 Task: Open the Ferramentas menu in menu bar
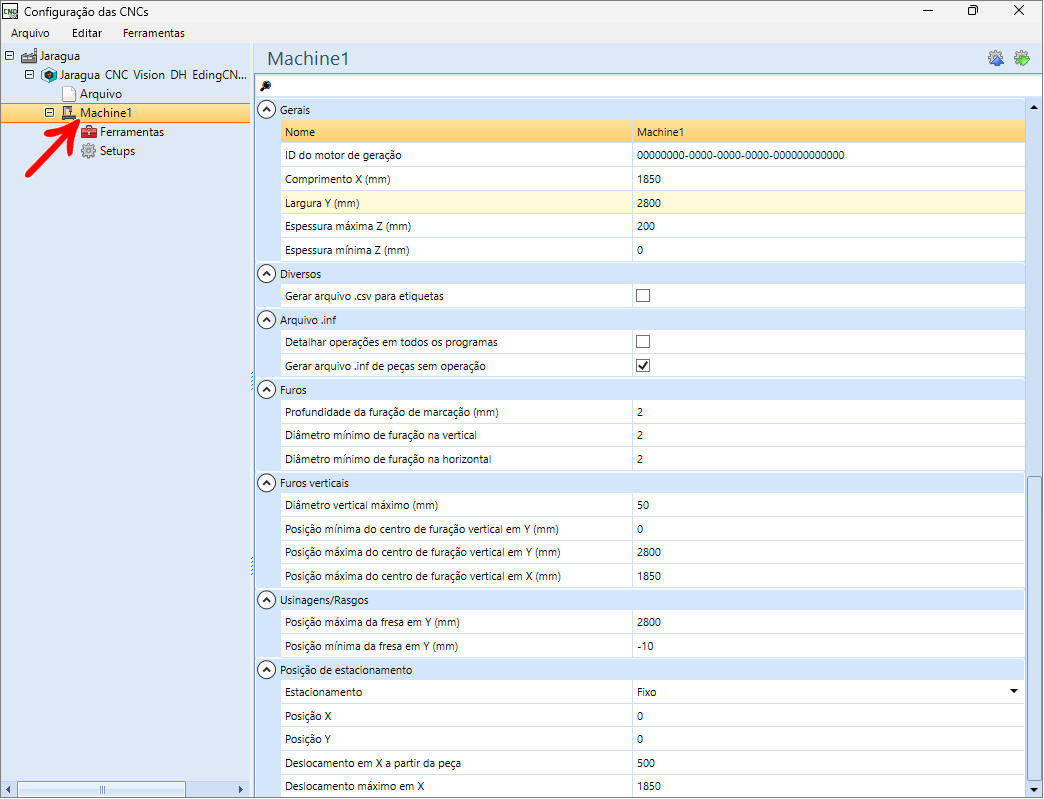pos(153,33)
